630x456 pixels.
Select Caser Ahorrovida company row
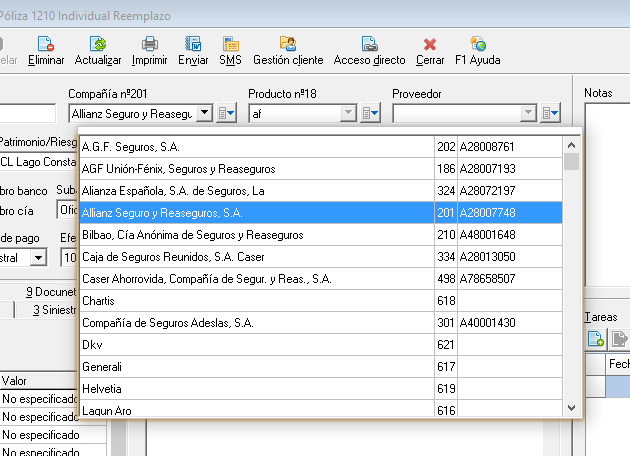pyautogui.click(x=321, y=279)
